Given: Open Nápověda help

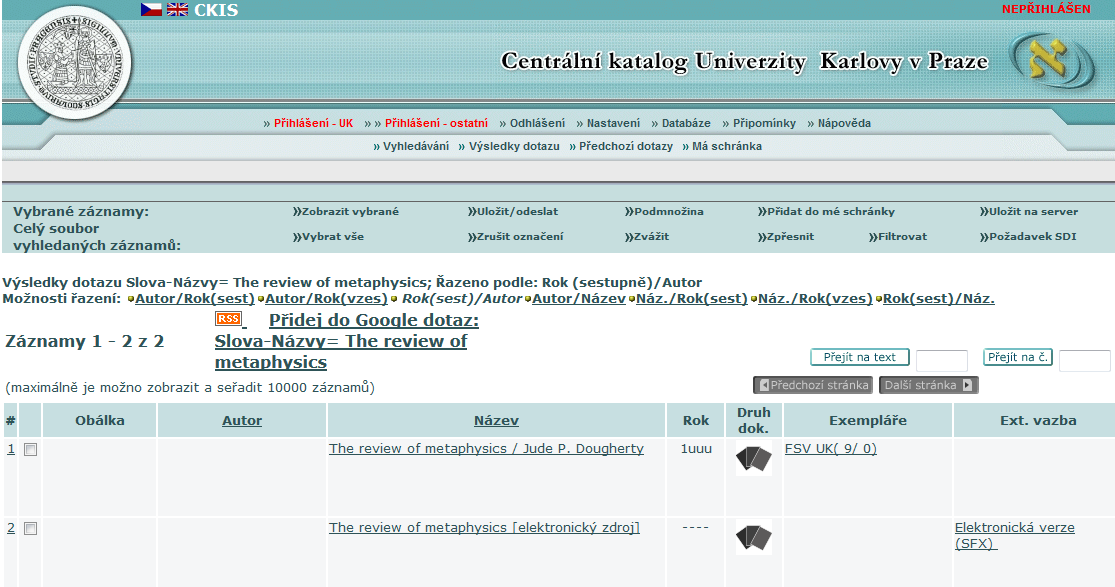Looking at the screenshot, I should [x=844, y=123].
